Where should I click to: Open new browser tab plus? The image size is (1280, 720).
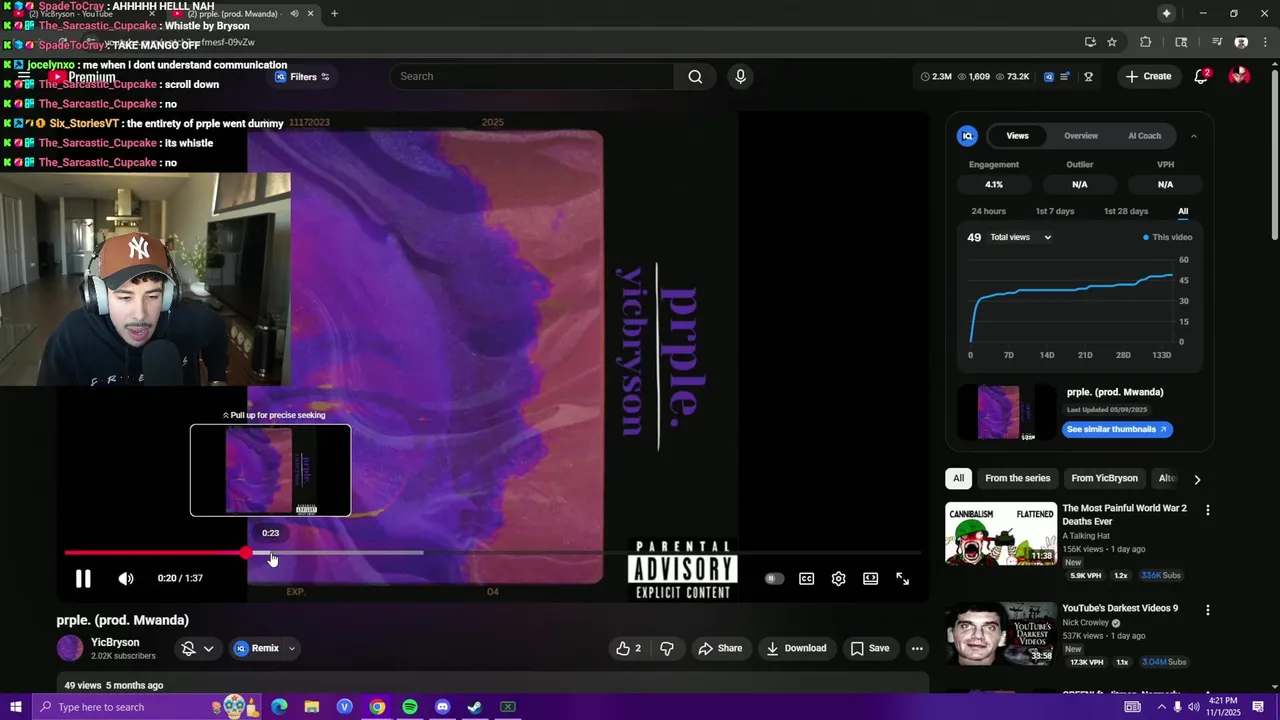click(x=334, y=14)
